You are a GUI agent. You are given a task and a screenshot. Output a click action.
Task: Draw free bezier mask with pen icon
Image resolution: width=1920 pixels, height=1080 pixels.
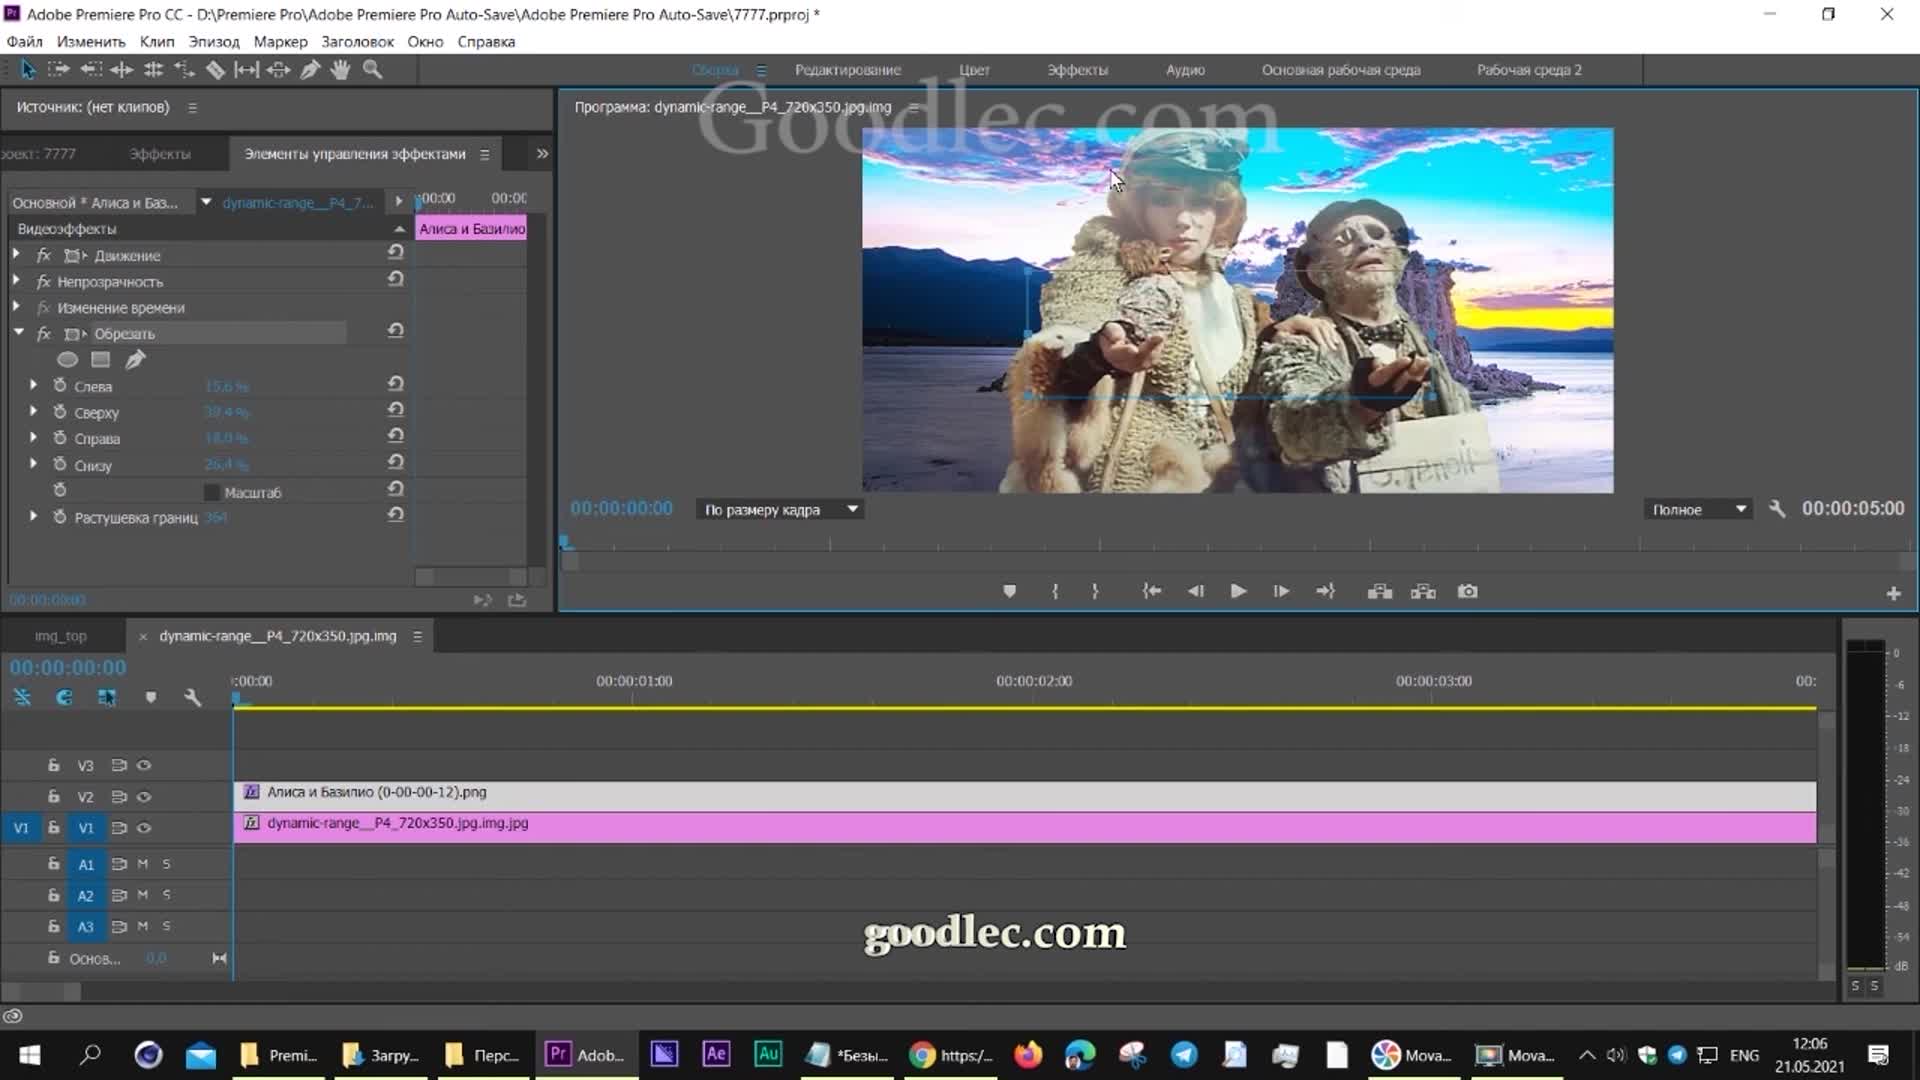pyautogui.click(x=135, y=360)
